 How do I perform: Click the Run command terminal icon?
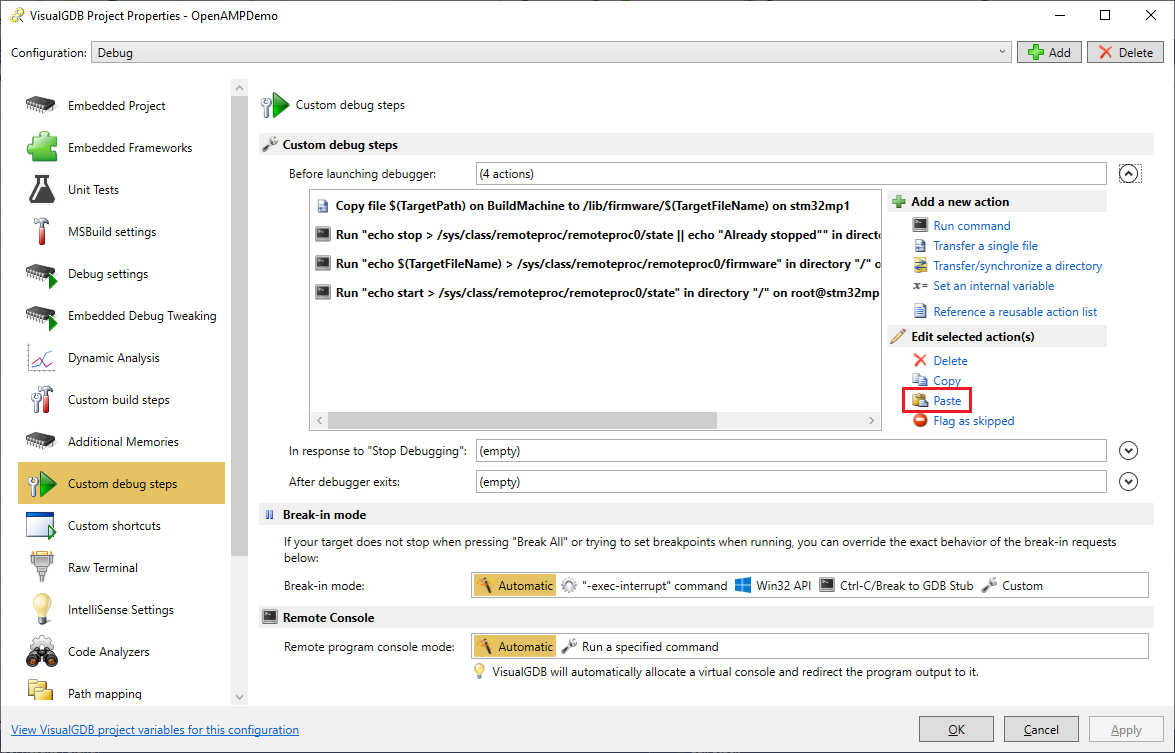(920, 226)
